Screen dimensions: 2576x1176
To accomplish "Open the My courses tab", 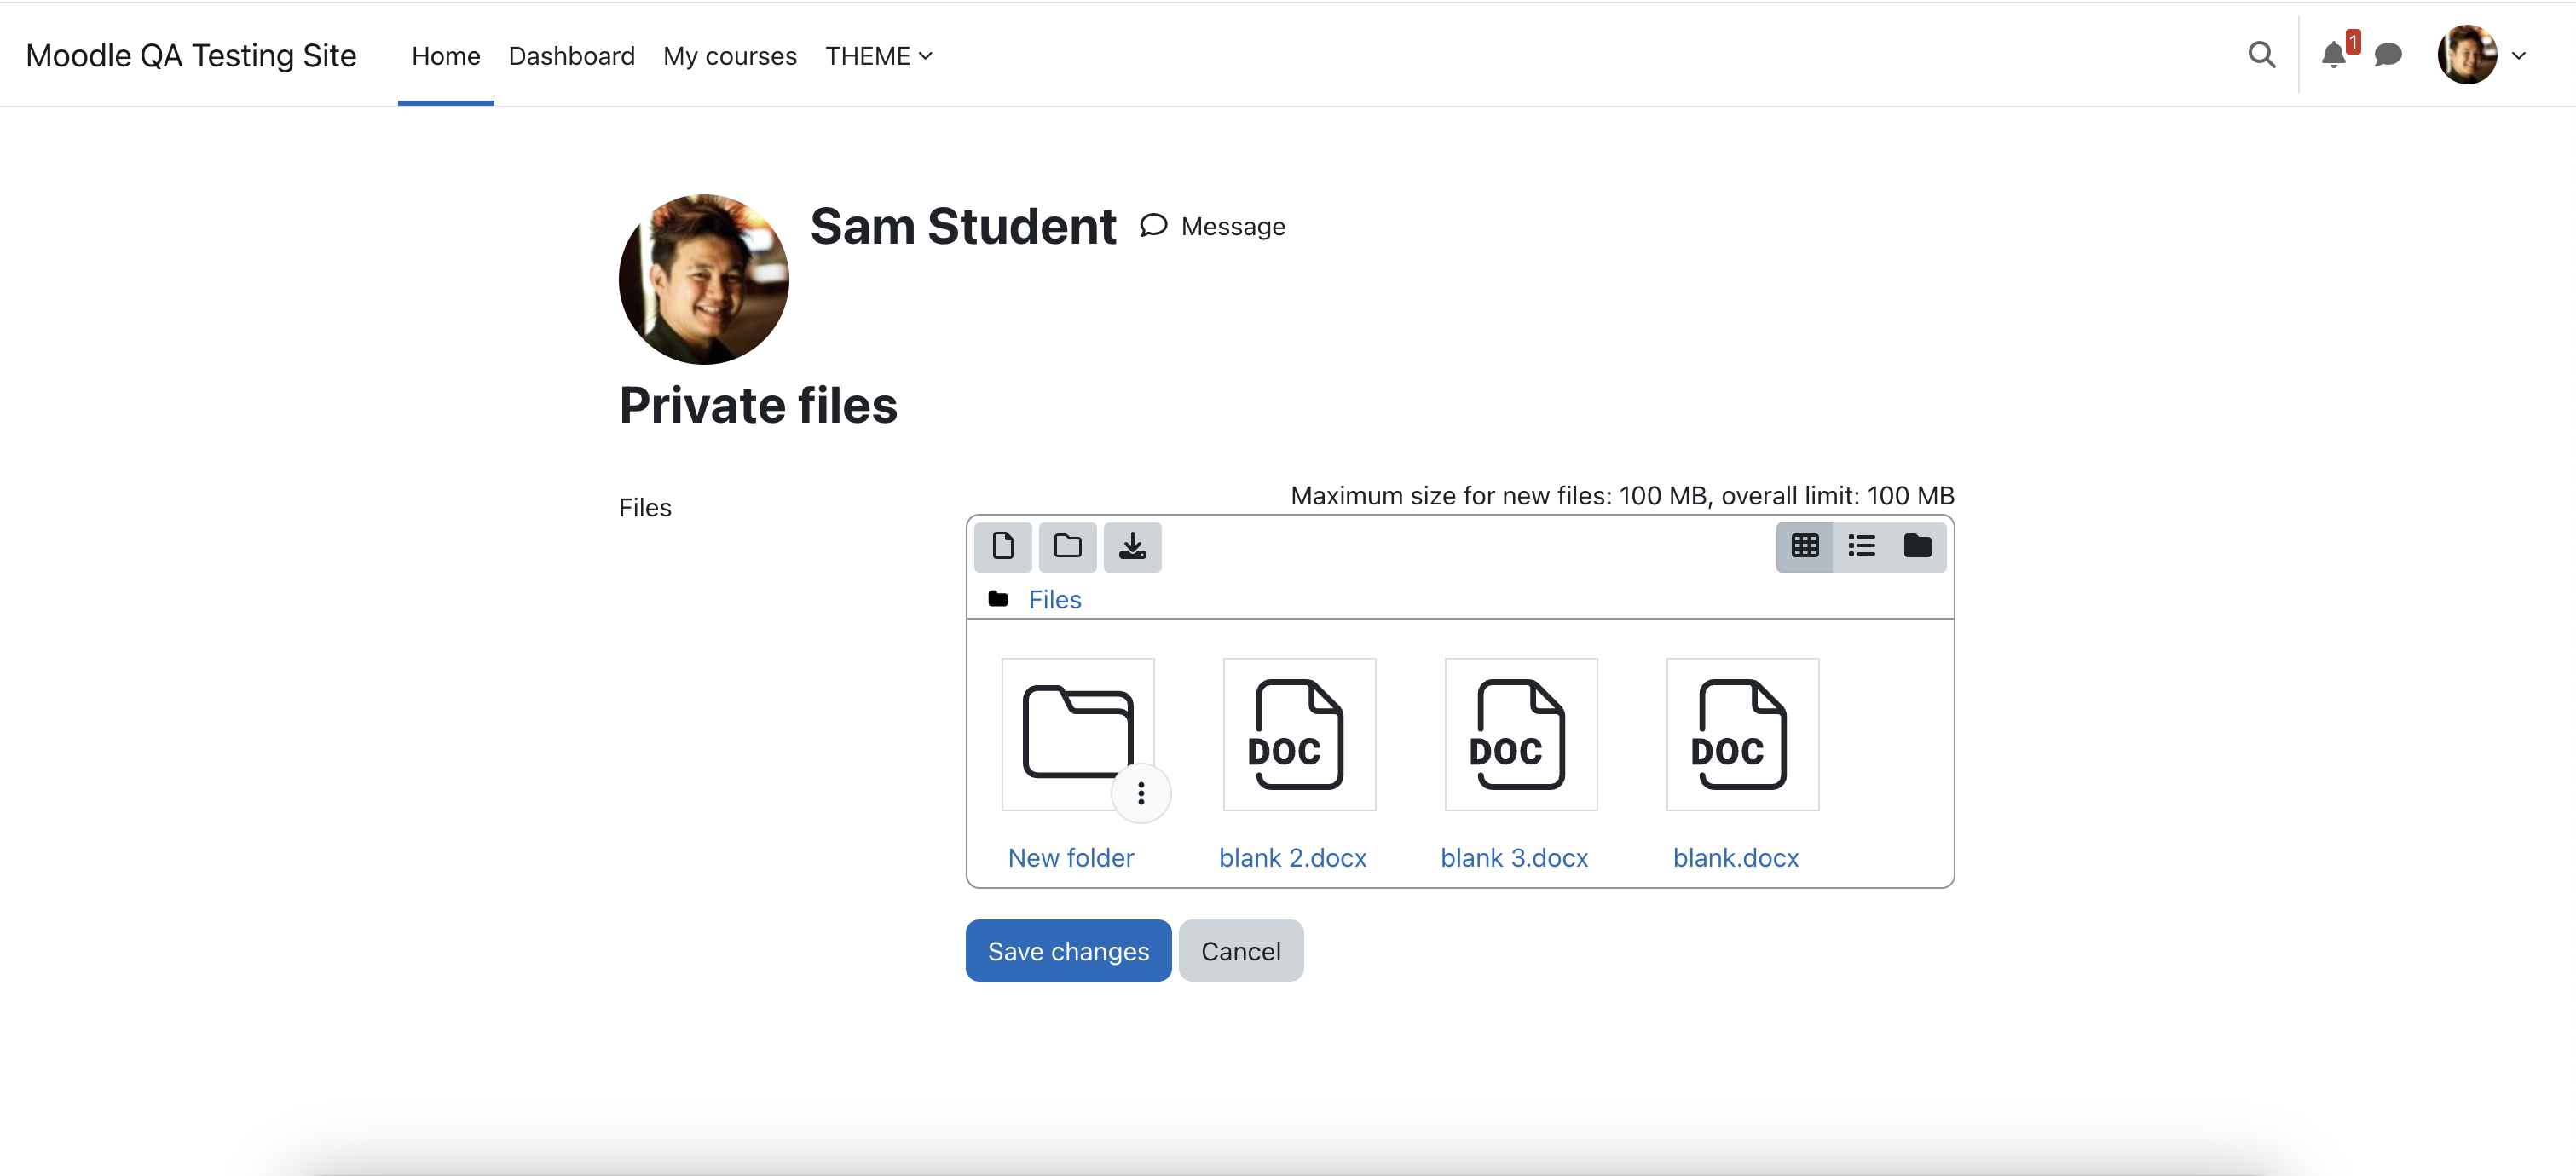I will [730, 56].
